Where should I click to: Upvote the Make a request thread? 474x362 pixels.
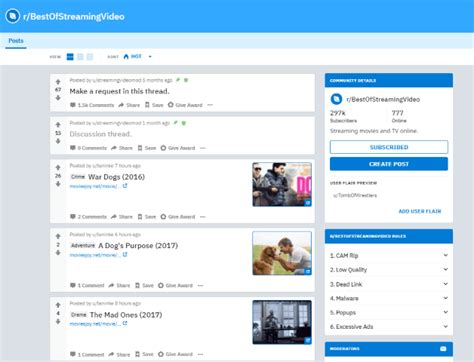point(58,82)
